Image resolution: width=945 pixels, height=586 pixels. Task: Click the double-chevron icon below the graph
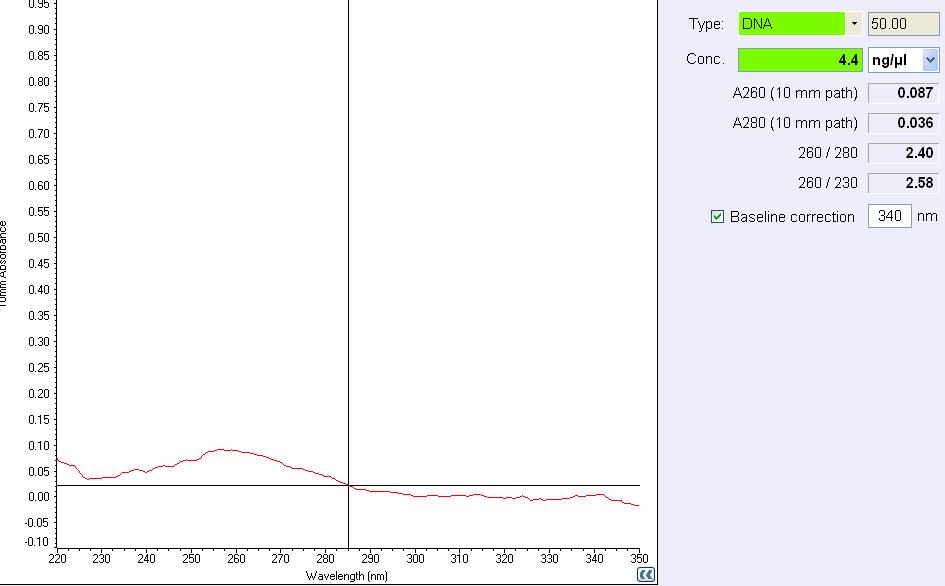646,575
